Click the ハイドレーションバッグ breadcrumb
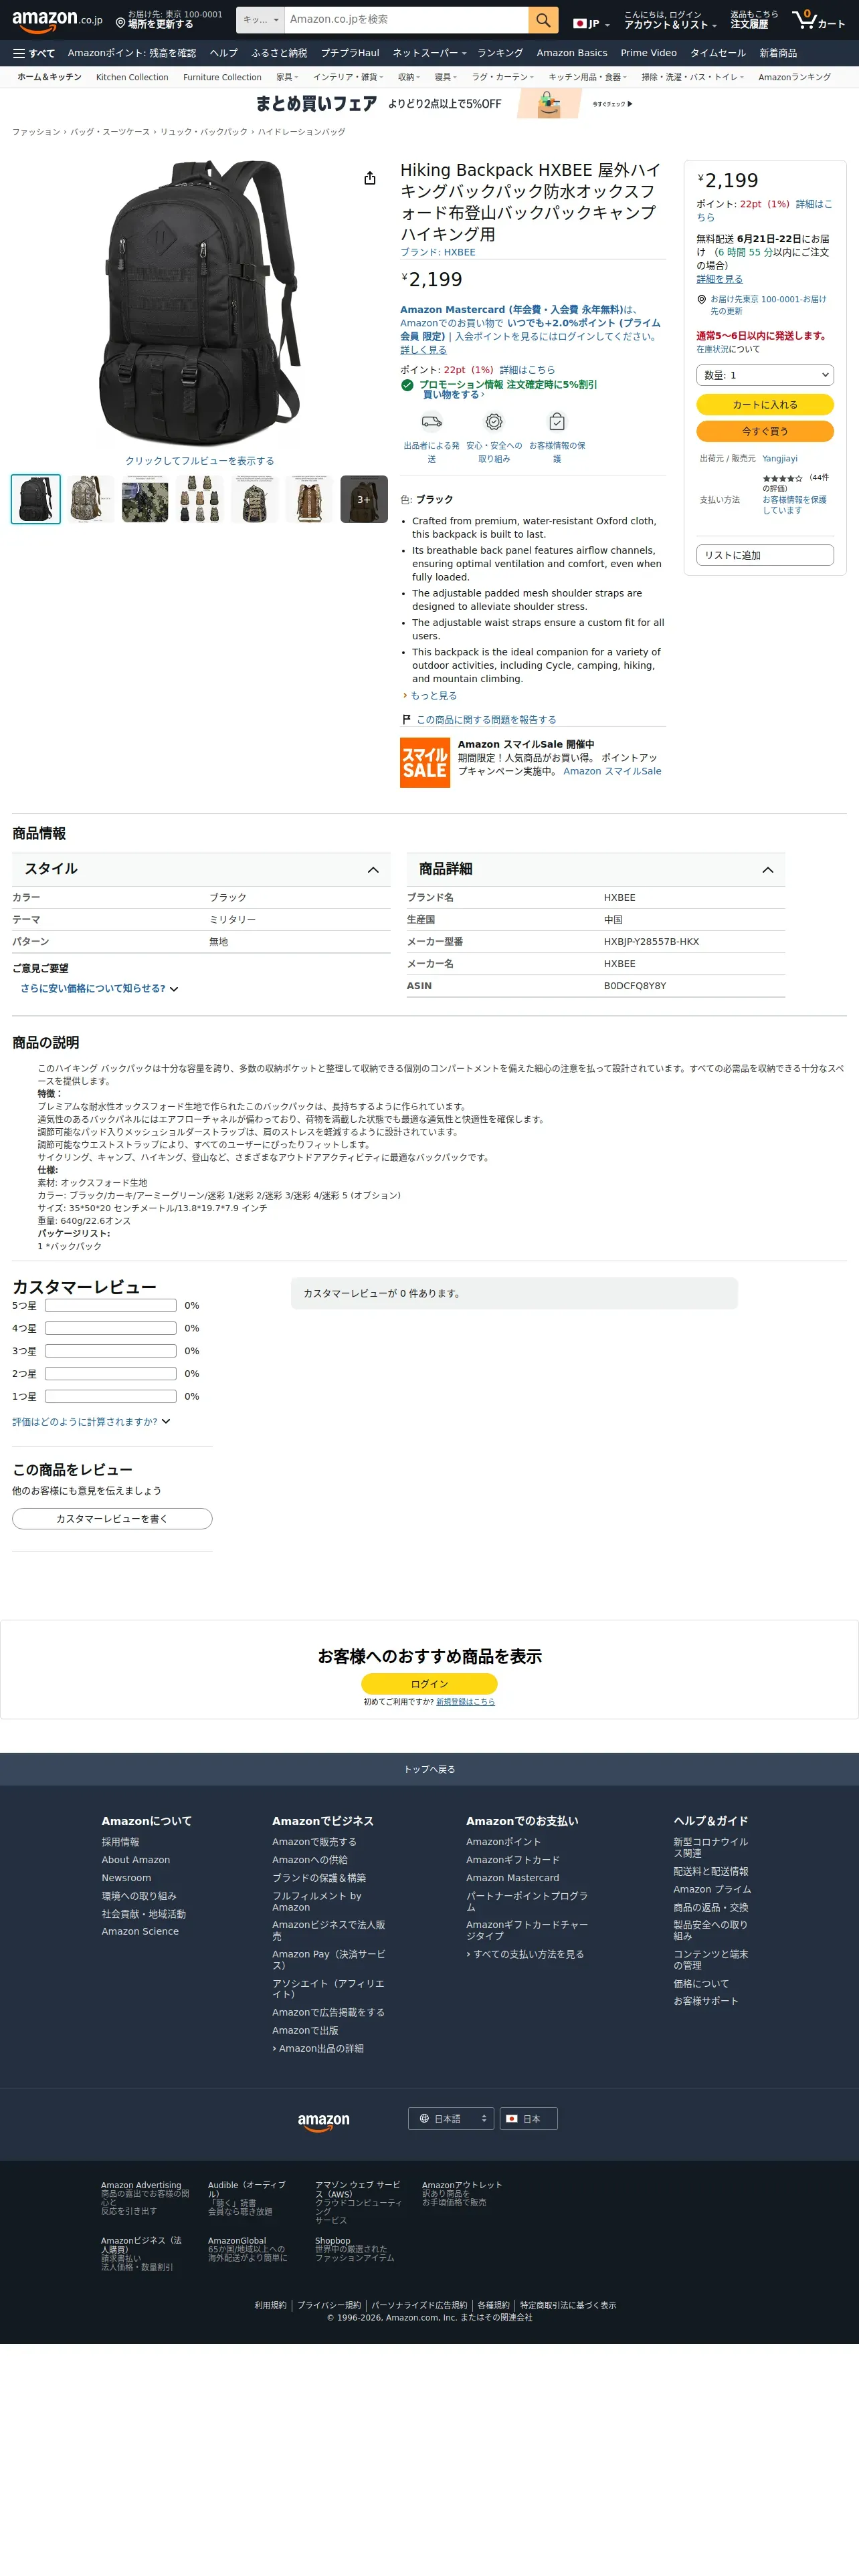Screen dimensions: 859x2576 click(x=301, y=132)
